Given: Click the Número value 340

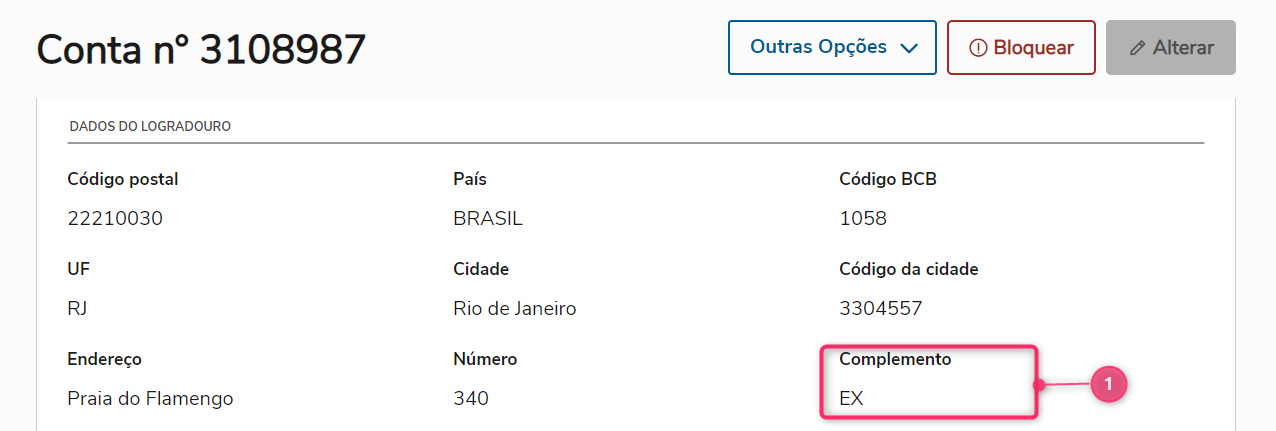Looking at the screenshot, I should tap(471, 399).
